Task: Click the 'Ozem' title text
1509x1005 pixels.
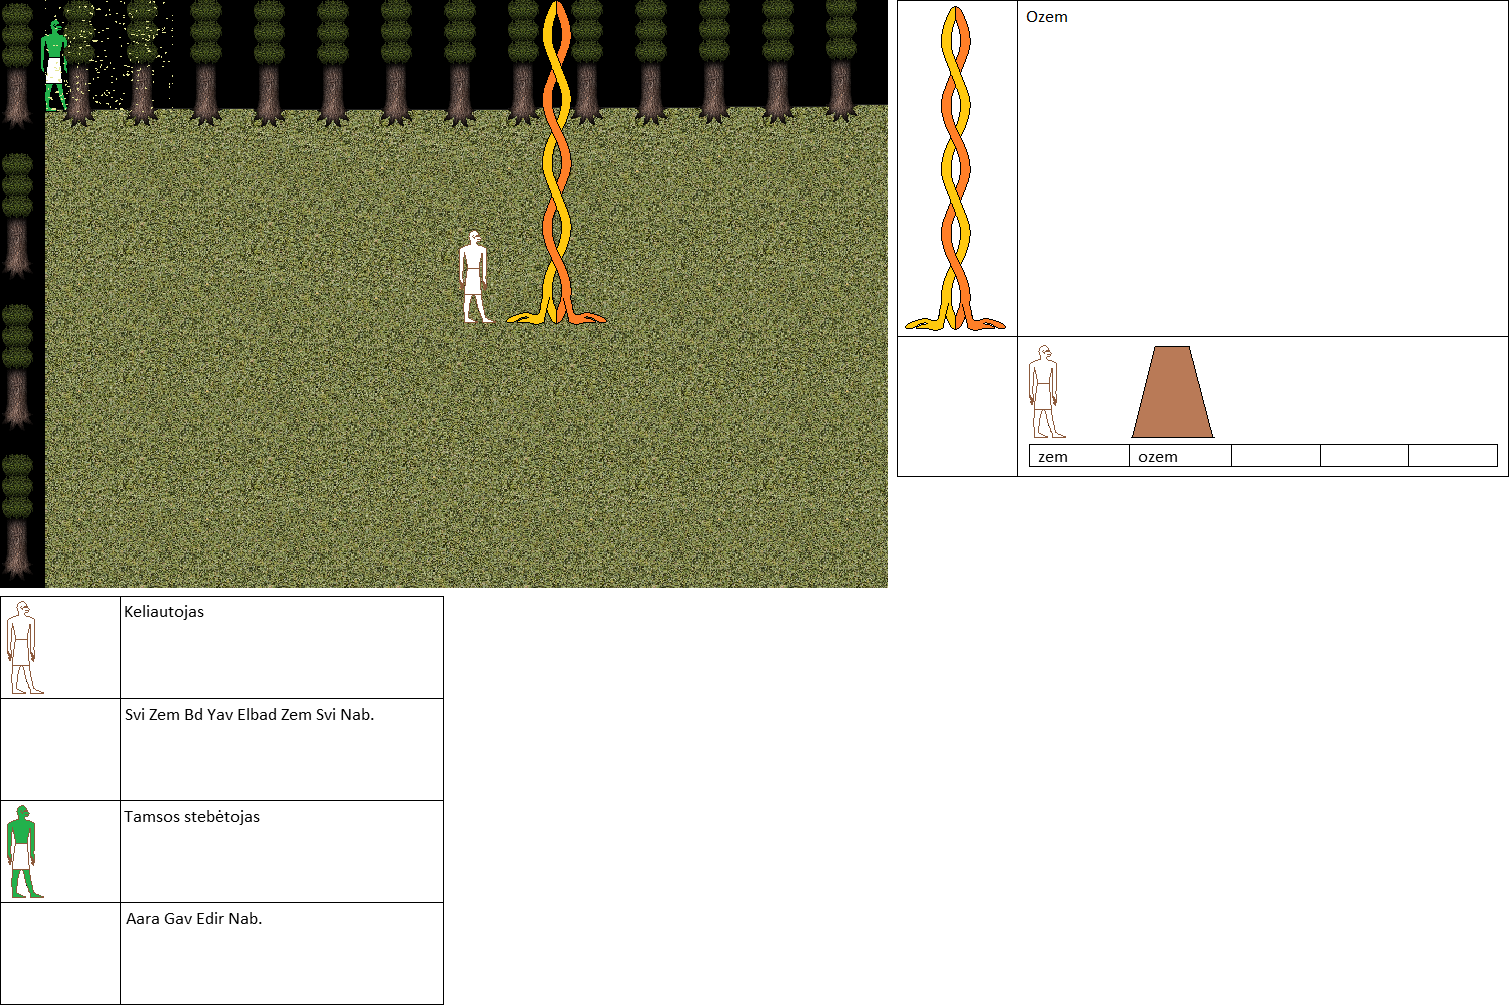Action: coord(1046,17)
